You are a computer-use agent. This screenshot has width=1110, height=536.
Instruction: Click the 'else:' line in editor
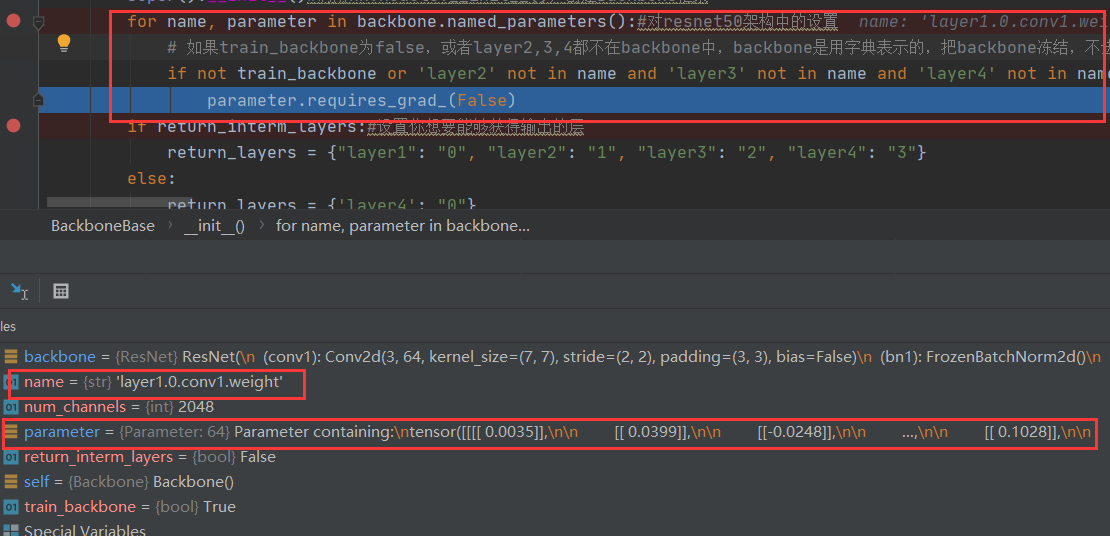(x=151, y=178)
